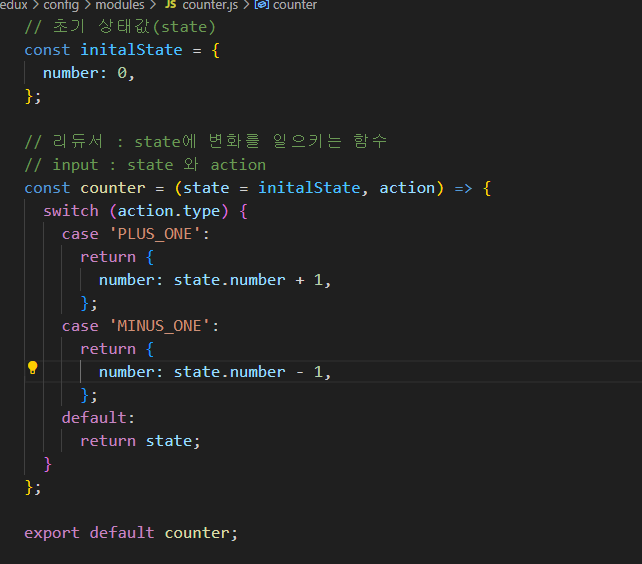The height and width of the screenshot is (564, 642).
Task: Click 'initalState' default parameter value
Action: [x=309, y=188]
